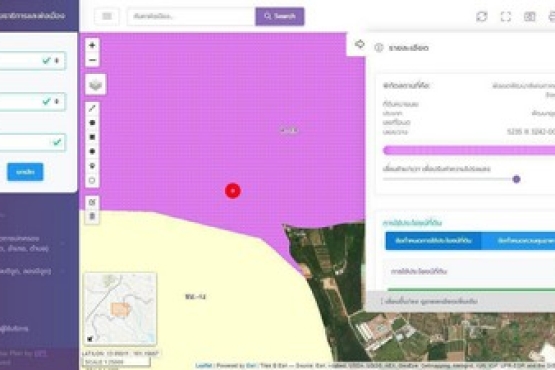Select the draw polyline tool
555x370 pixels.
click(x=92, y=108)
